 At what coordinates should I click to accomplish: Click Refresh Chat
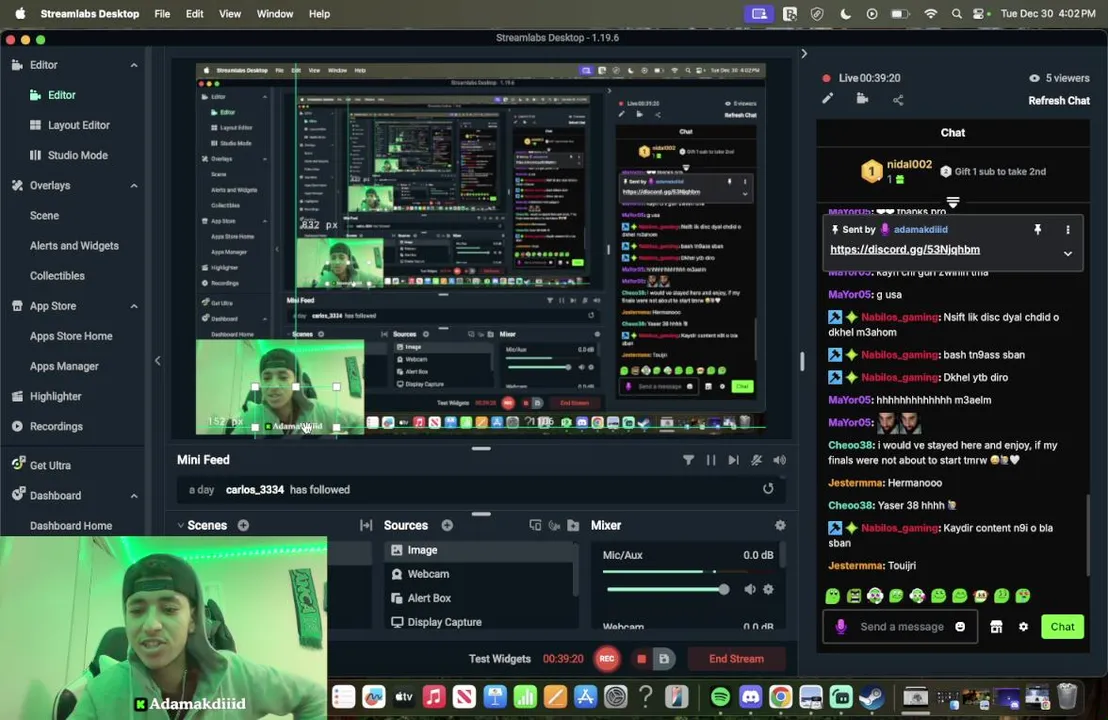(1059, 100)
